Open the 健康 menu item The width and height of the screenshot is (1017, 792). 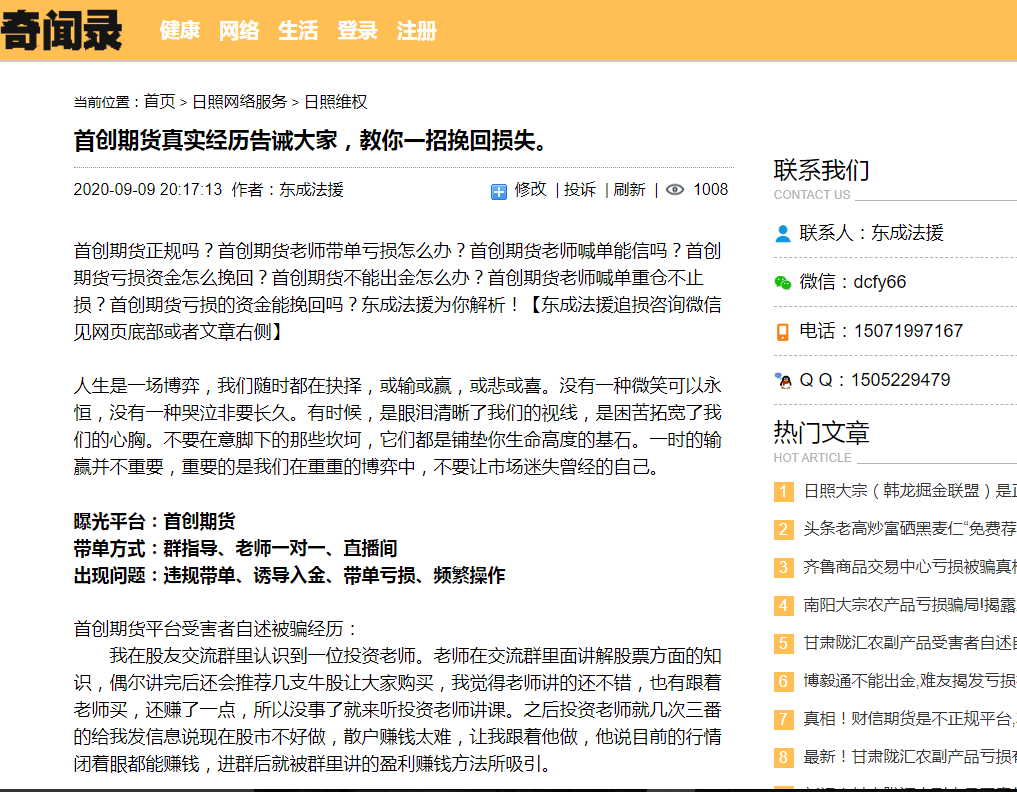[180, 30]
